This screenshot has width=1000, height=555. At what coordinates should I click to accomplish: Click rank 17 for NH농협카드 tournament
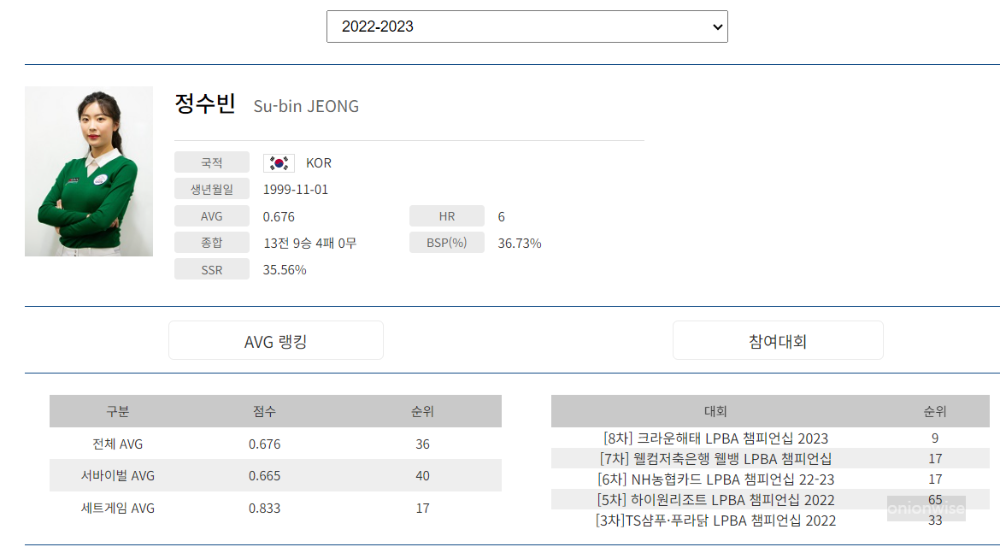tap(935, 479)
